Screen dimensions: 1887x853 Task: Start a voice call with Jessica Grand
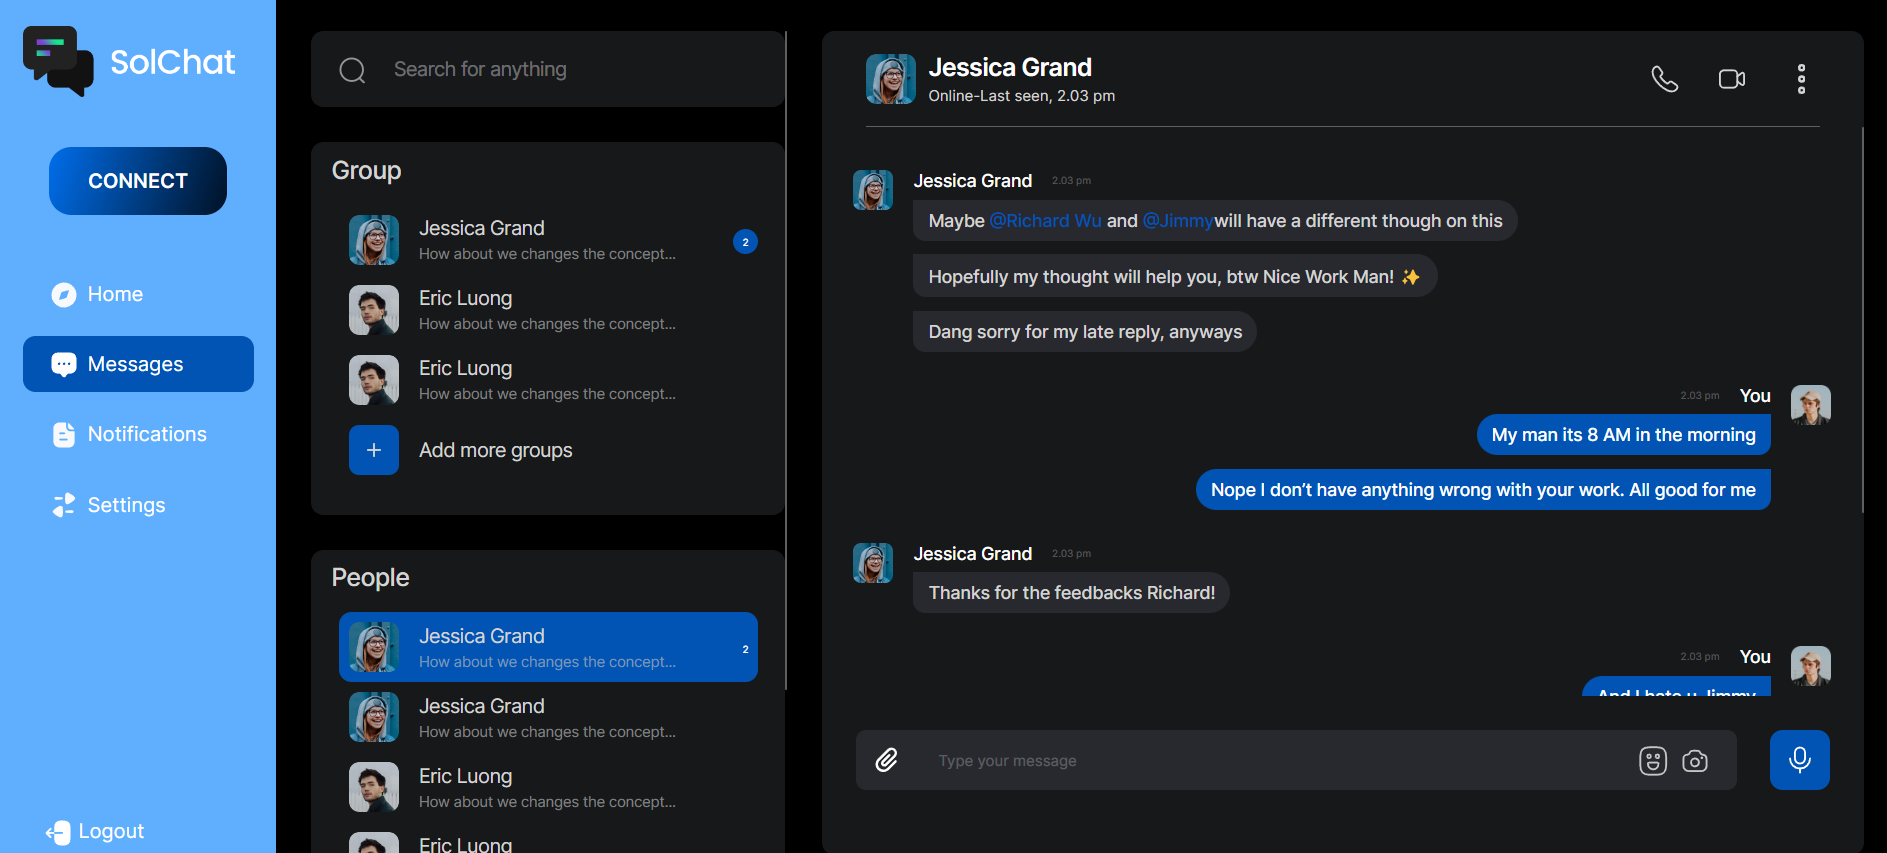point(1664,79)
